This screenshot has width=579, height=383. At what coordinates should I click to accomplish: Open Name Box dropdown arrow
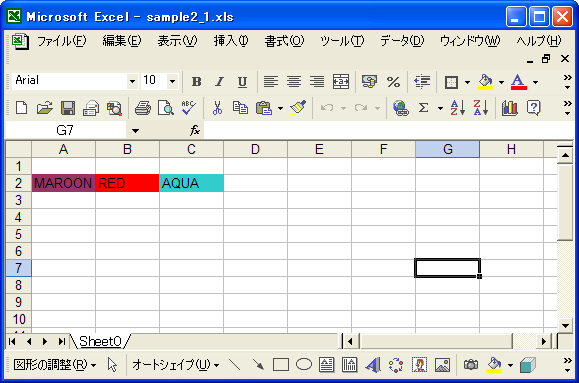(135, 130)
